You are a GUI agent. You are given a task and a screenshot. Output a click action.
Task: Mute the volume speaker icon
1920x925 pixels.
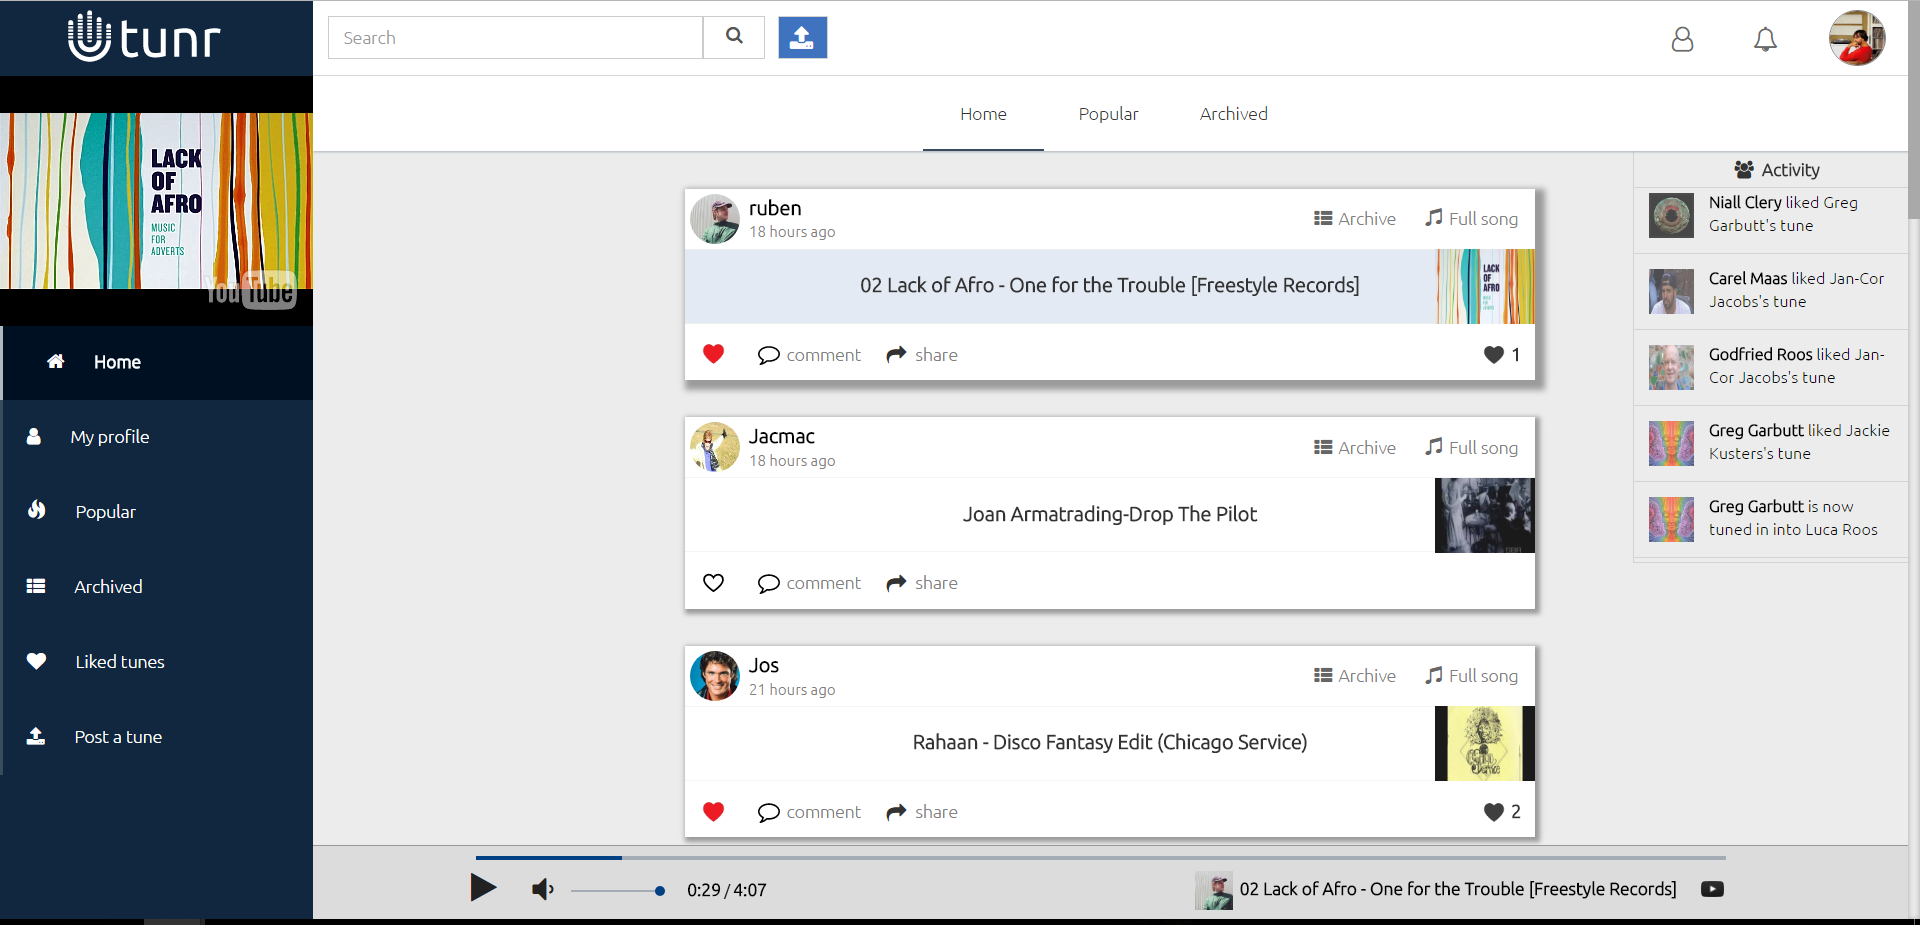point(542,889)
